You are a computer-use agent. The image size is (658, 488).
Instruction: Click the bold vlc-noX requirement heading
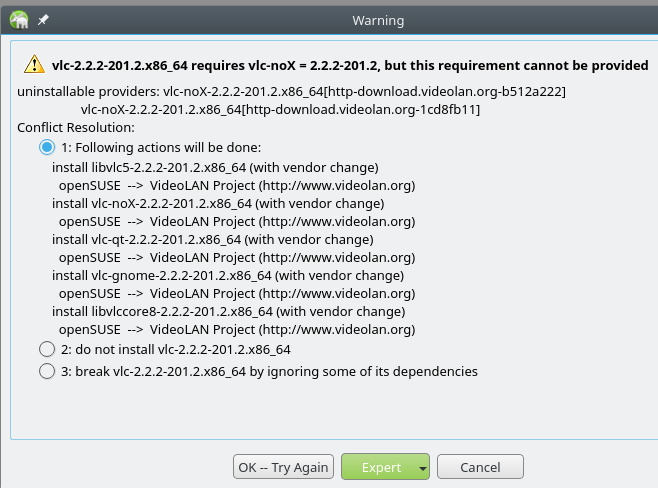[x=350, y=65]
